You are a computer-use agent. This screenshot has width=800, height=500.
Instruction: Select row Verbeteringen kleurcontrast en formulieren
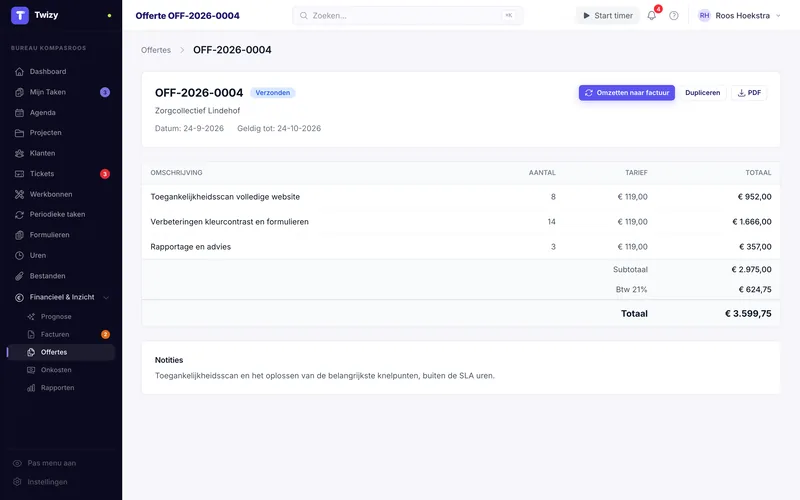tap(461, 222)
